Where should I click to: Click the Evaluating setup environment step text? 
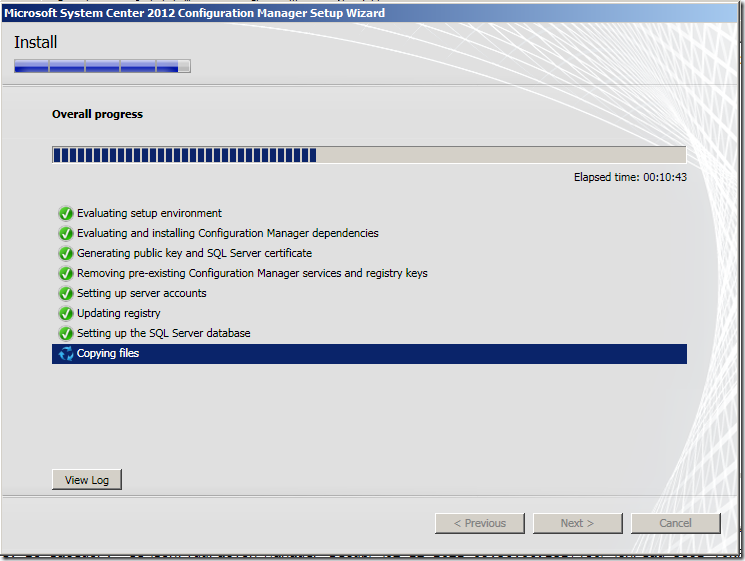point(149,213)
